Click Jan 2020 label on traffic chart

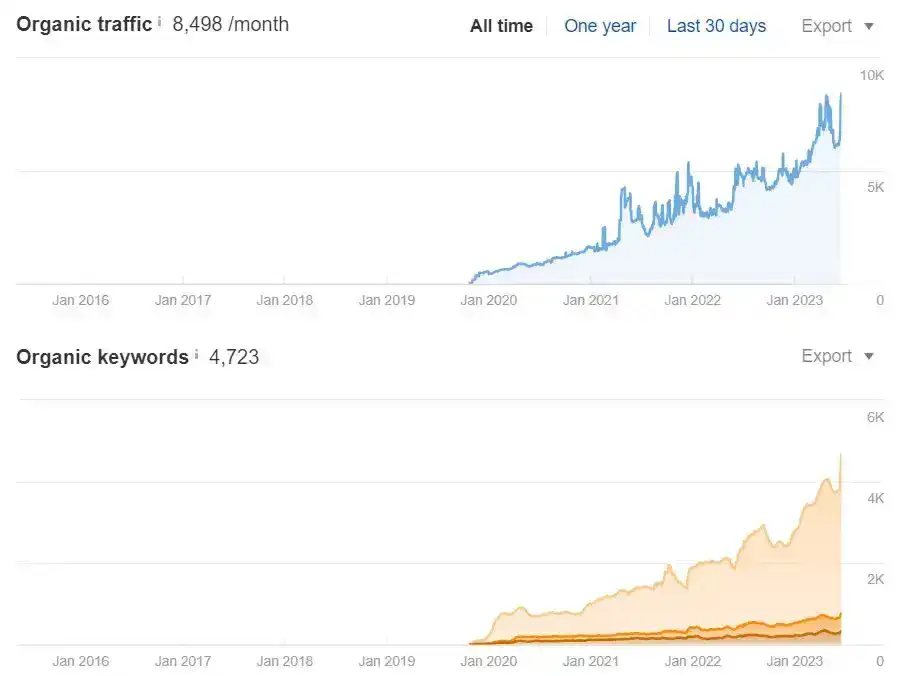(x=489, y=299)
